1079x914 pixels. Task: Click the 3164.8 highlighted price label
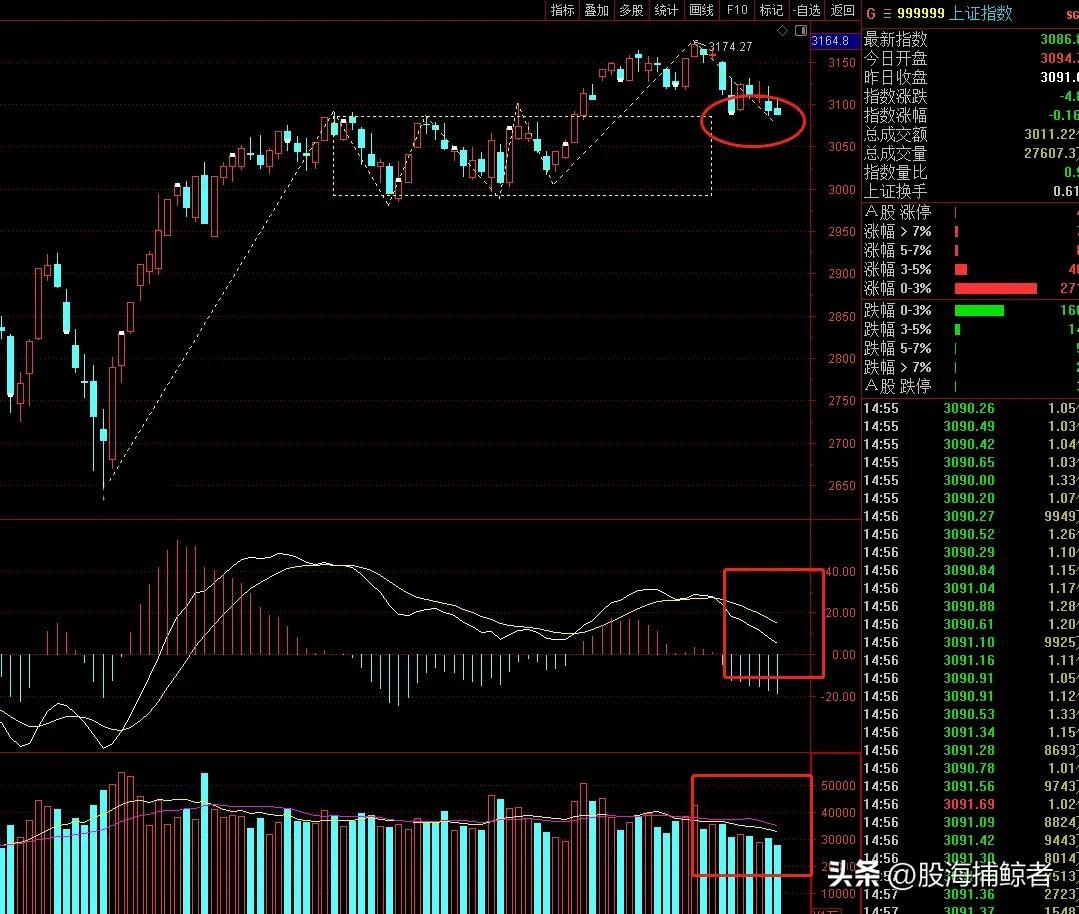point(830,41)
